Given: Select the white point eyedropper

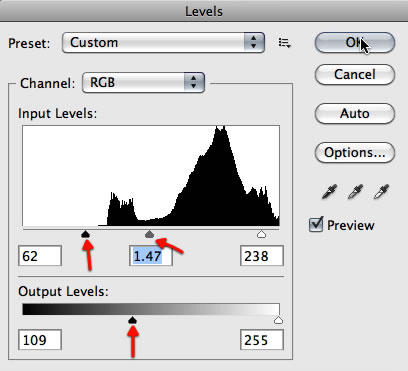Looking at the screenshot, I should tap(381, 192).
